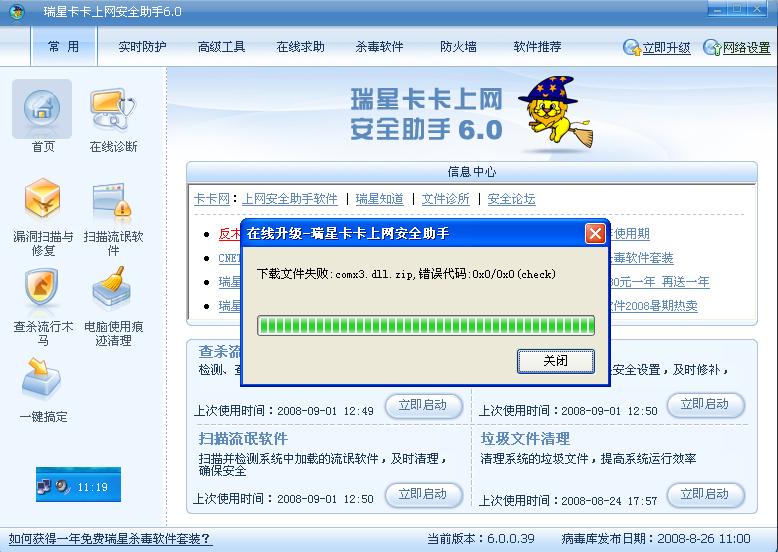Click the download failure error message text
This screenshot has width=778, height=552.
[406, 274]
